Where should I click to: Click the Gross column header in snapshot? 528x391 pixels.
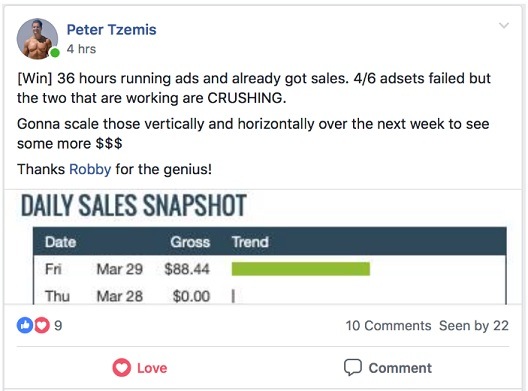pos(190,242)
